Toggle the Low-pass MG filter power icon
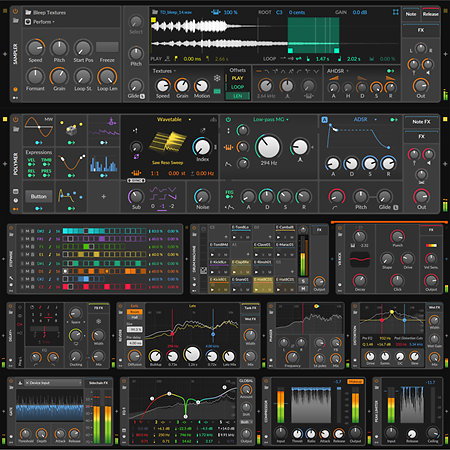 point(228,119)
